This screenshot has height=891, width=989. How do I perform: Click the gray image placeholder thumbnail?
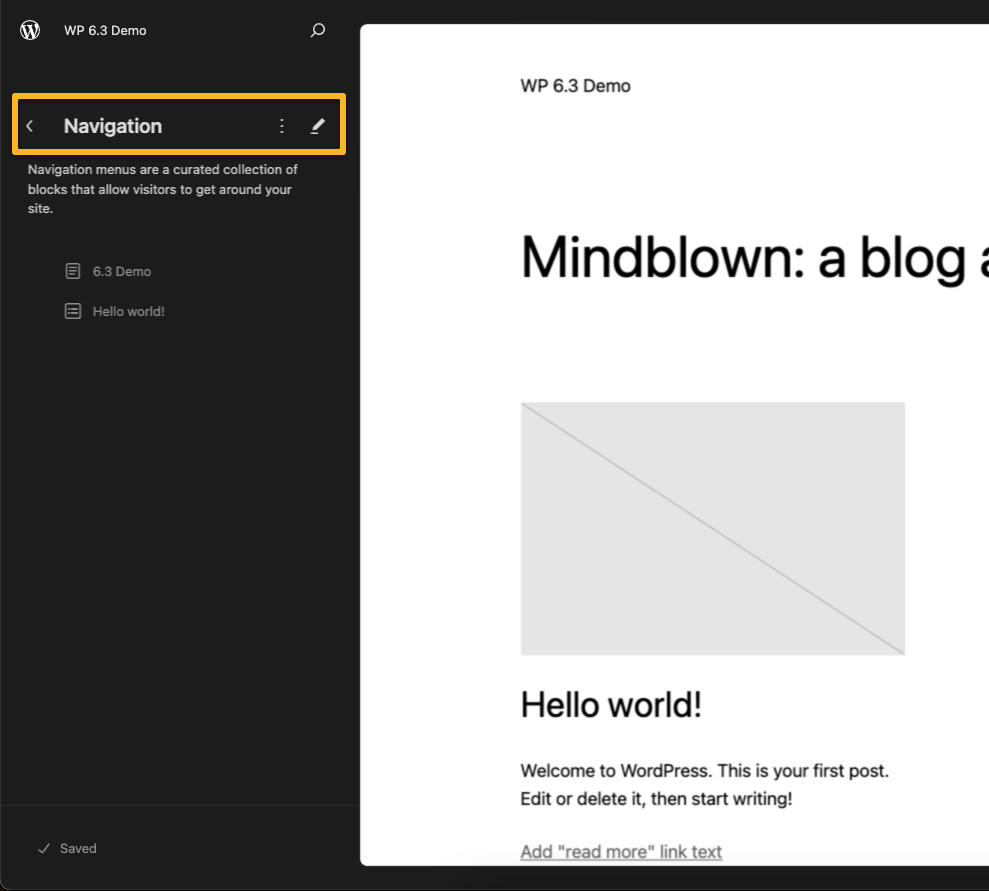(712, 528)
